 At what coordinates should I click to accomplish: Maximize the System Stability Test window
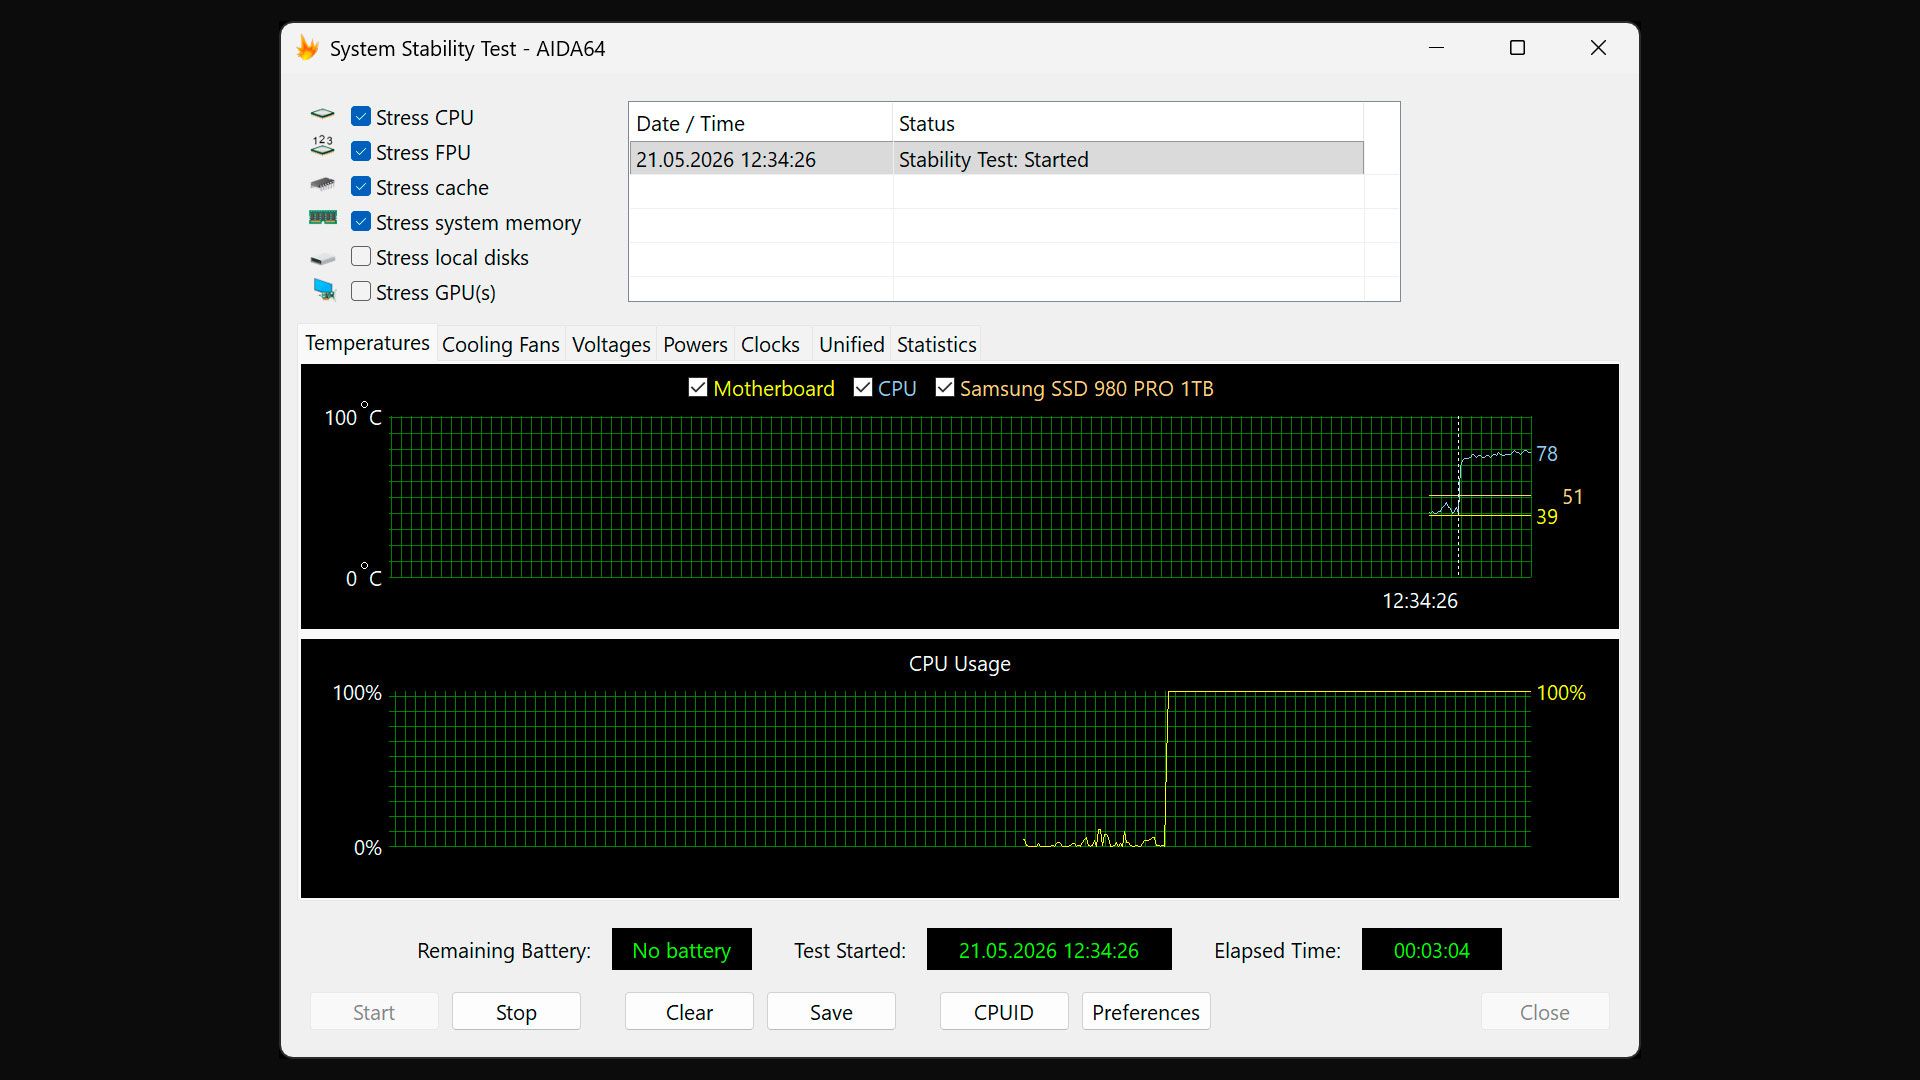pyautogui.click(x=1517, y=48)
